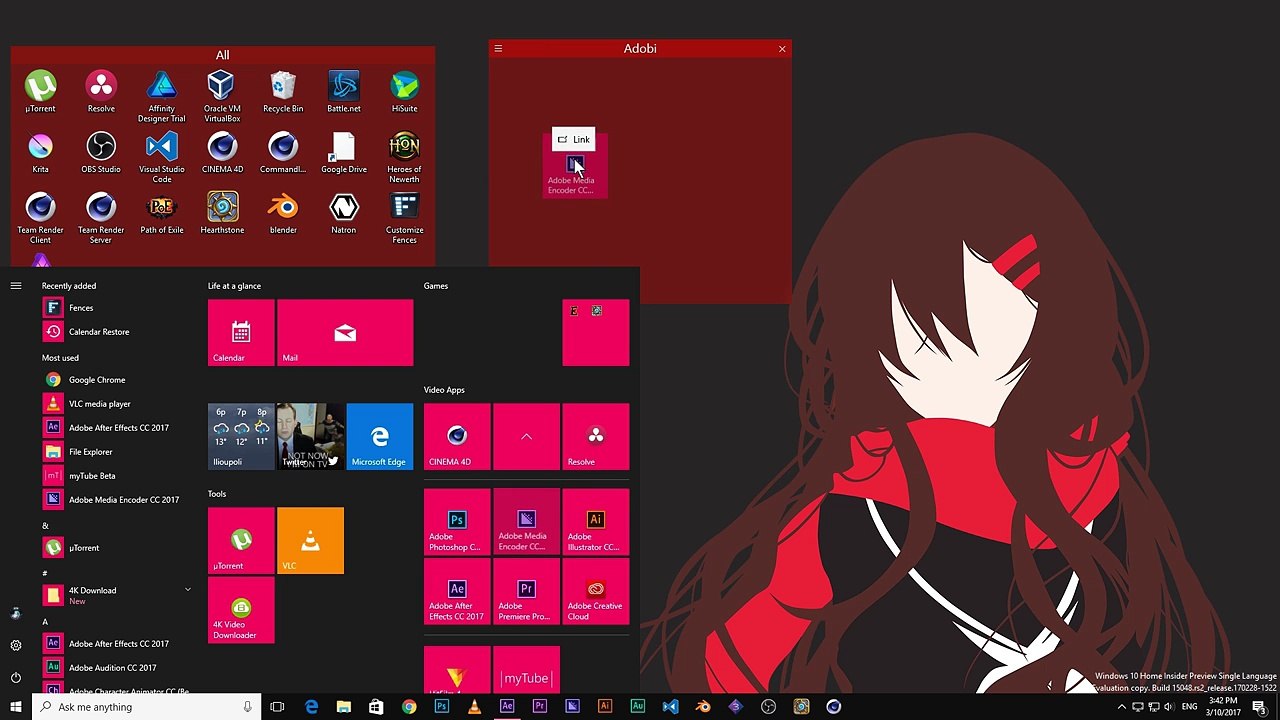
Task: Open the Microsoft Edge tile
Action: [x=379, y=436]
